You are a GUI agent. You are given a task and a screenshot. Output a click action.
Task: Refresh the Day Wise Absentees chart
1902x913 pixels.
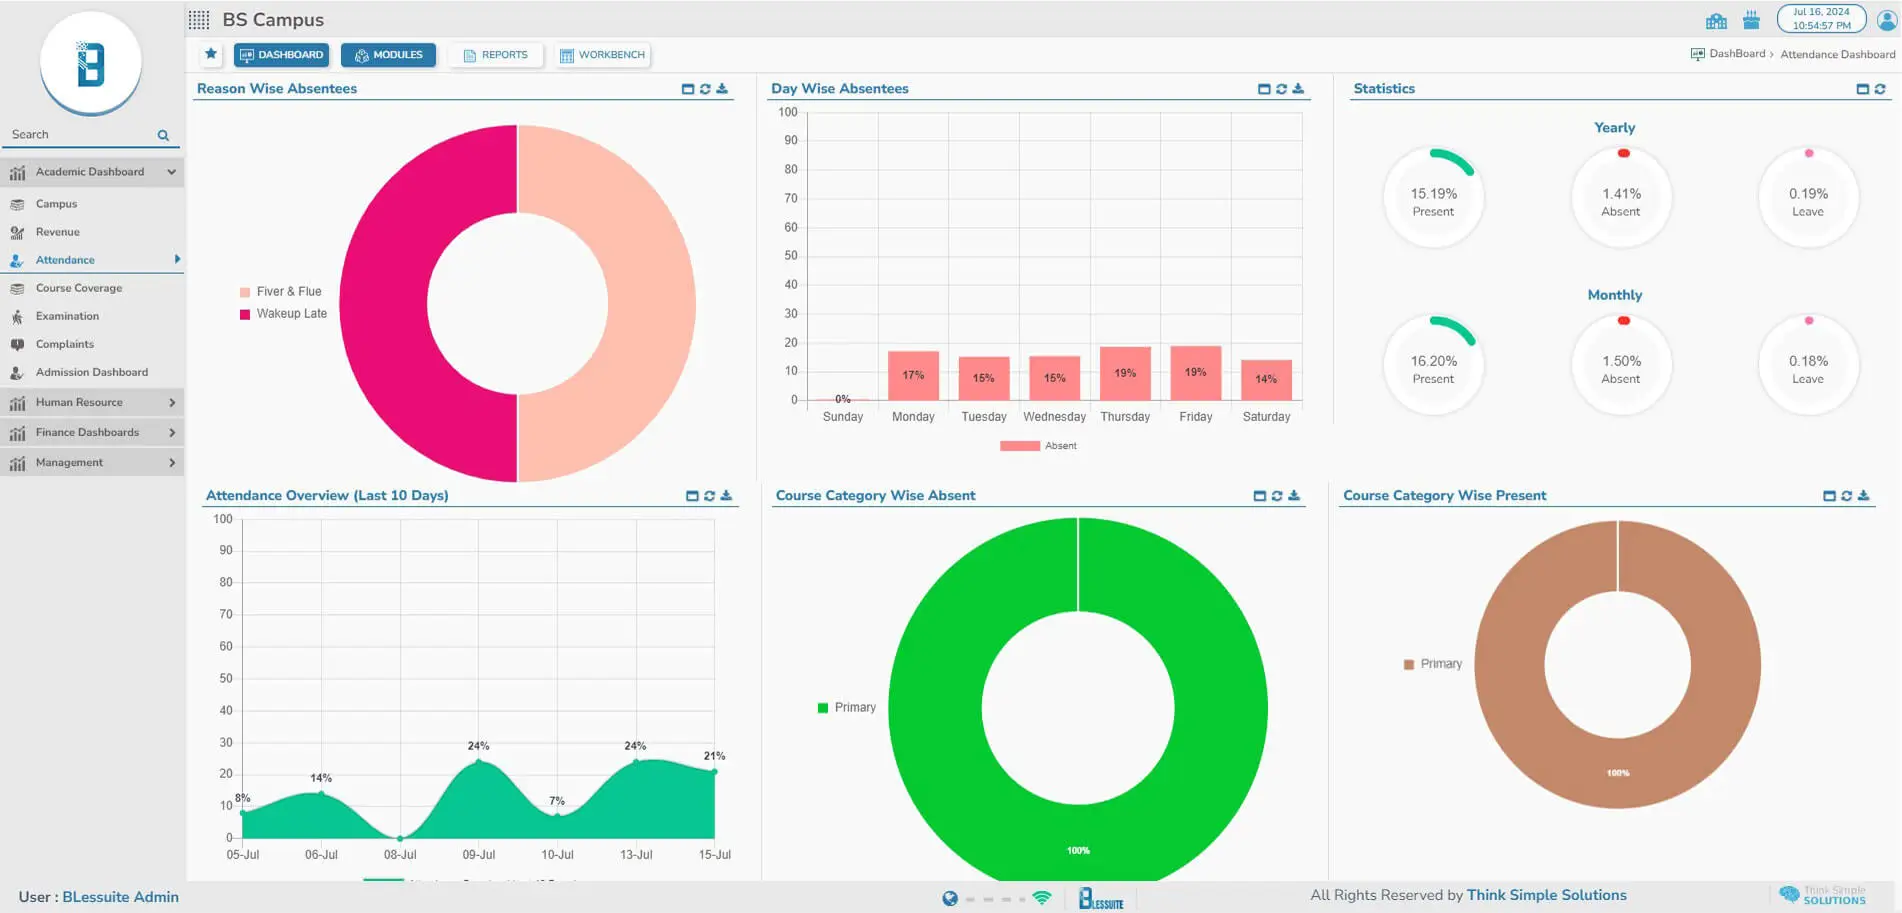1281,89
